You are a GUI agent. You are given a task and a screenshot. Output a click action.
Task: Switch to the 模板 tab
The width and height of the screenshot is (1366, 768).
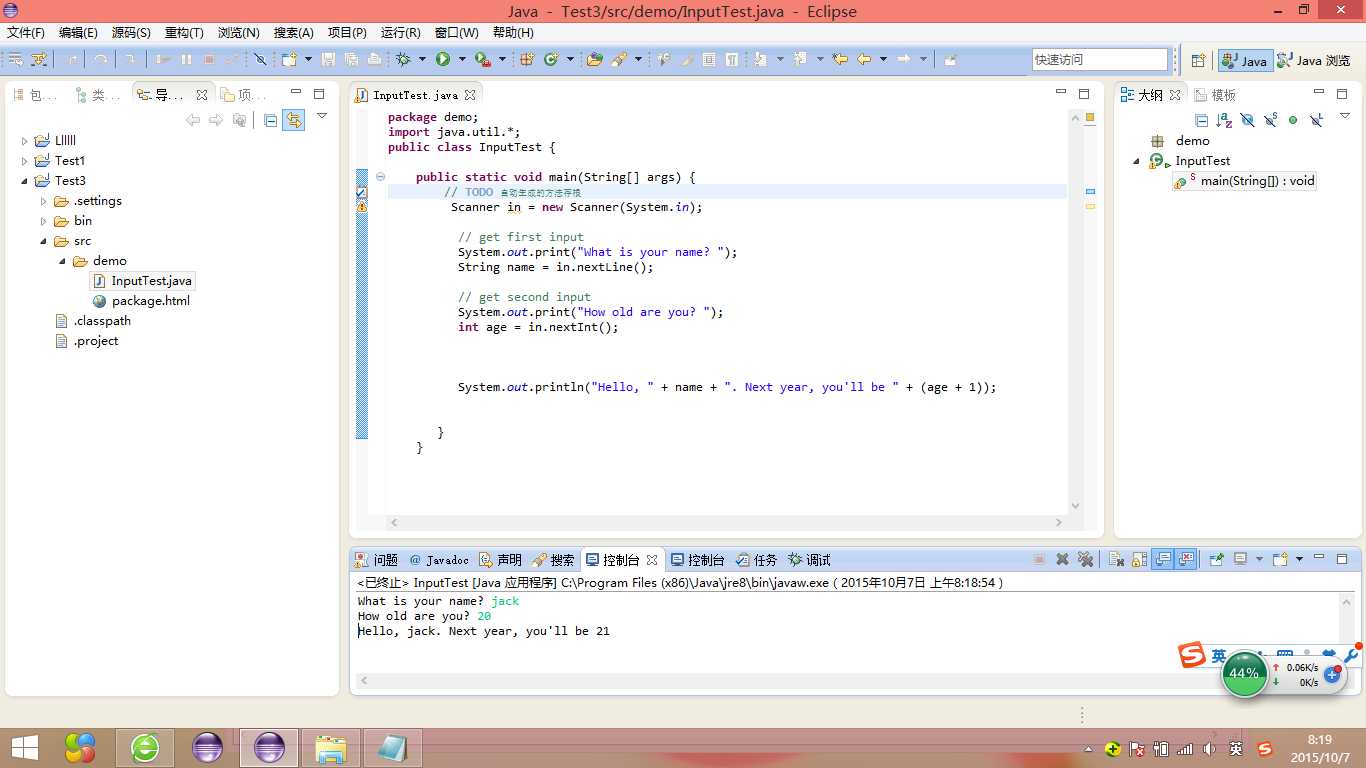(x=1215, y=95)
